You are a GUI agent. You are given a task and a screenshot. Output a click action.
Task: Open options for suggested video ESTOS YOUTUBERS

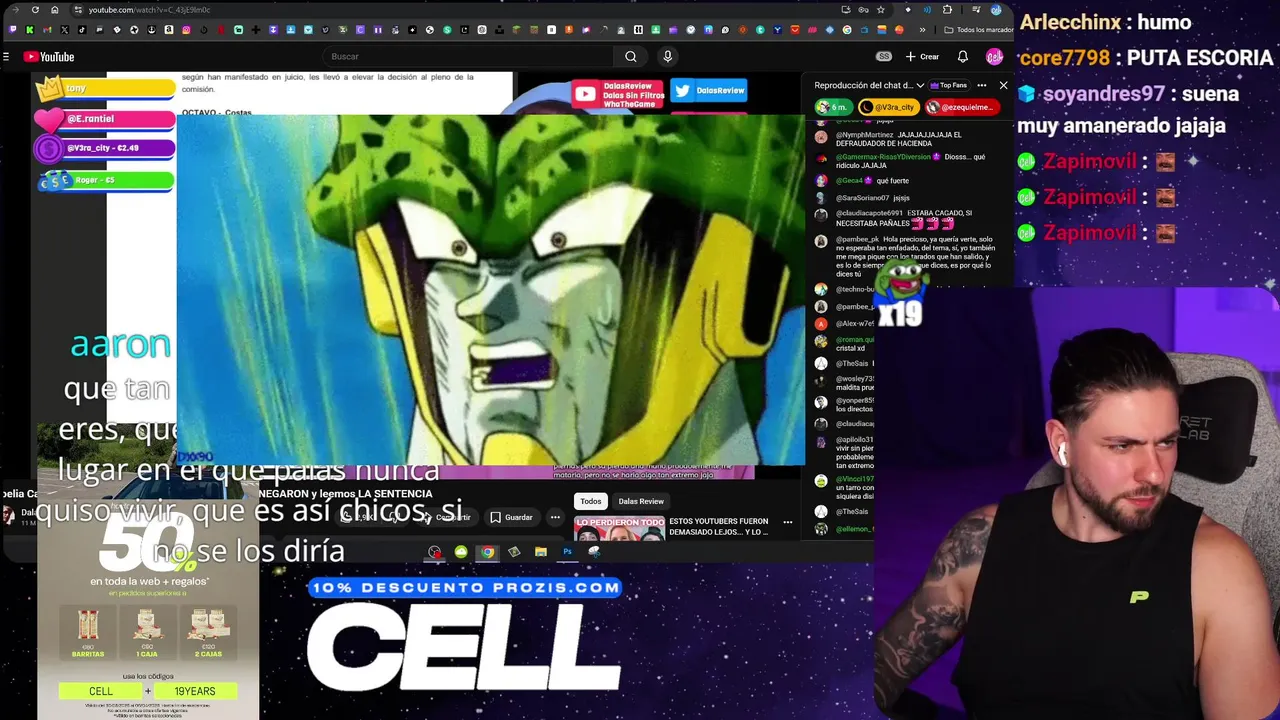(787, 522)
